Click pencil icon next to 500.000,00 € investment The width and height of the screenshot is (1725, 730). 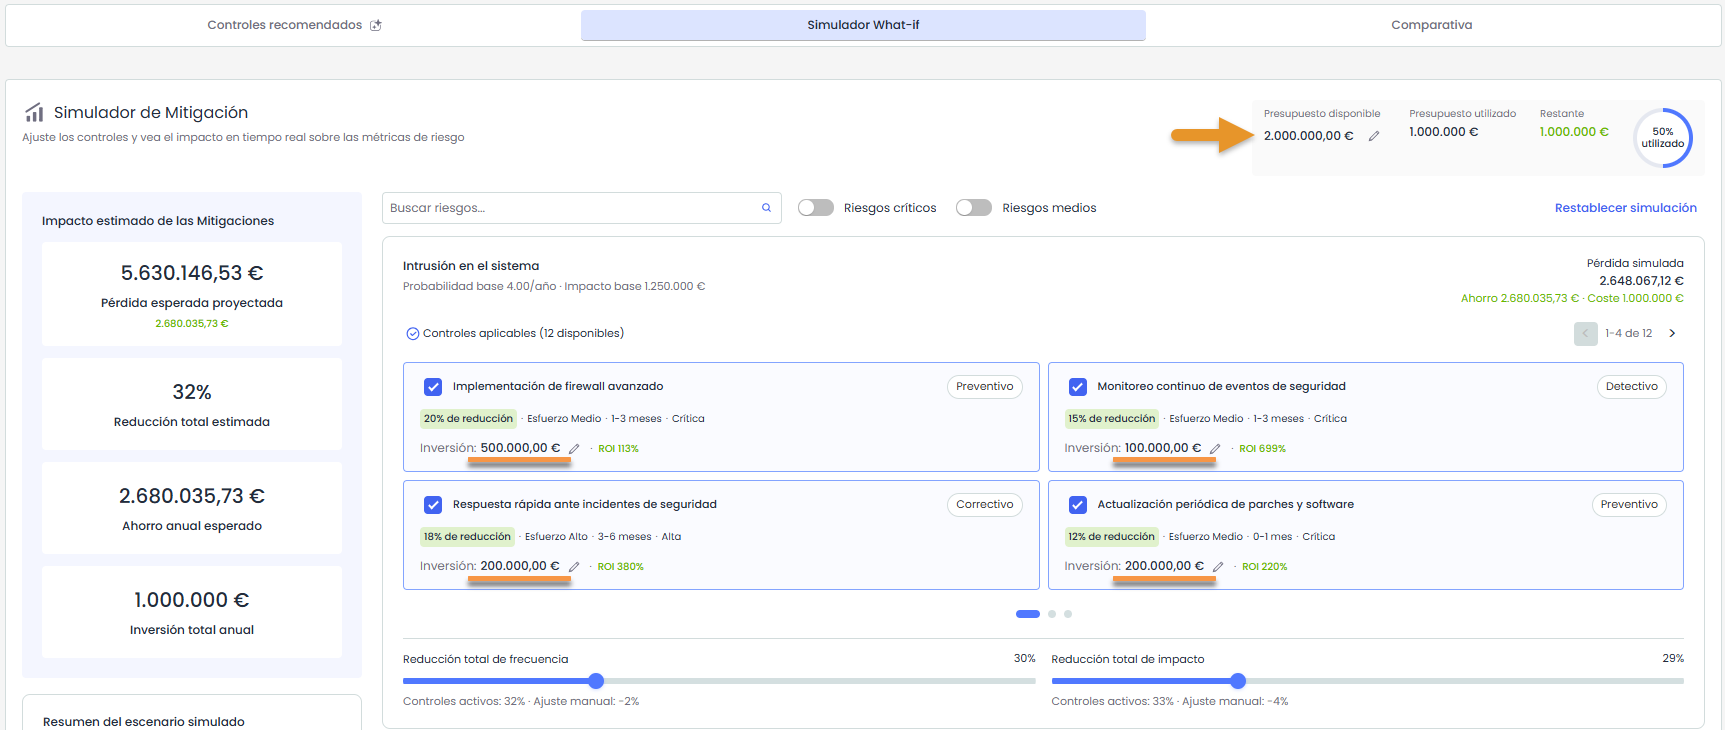pos(574,449)
